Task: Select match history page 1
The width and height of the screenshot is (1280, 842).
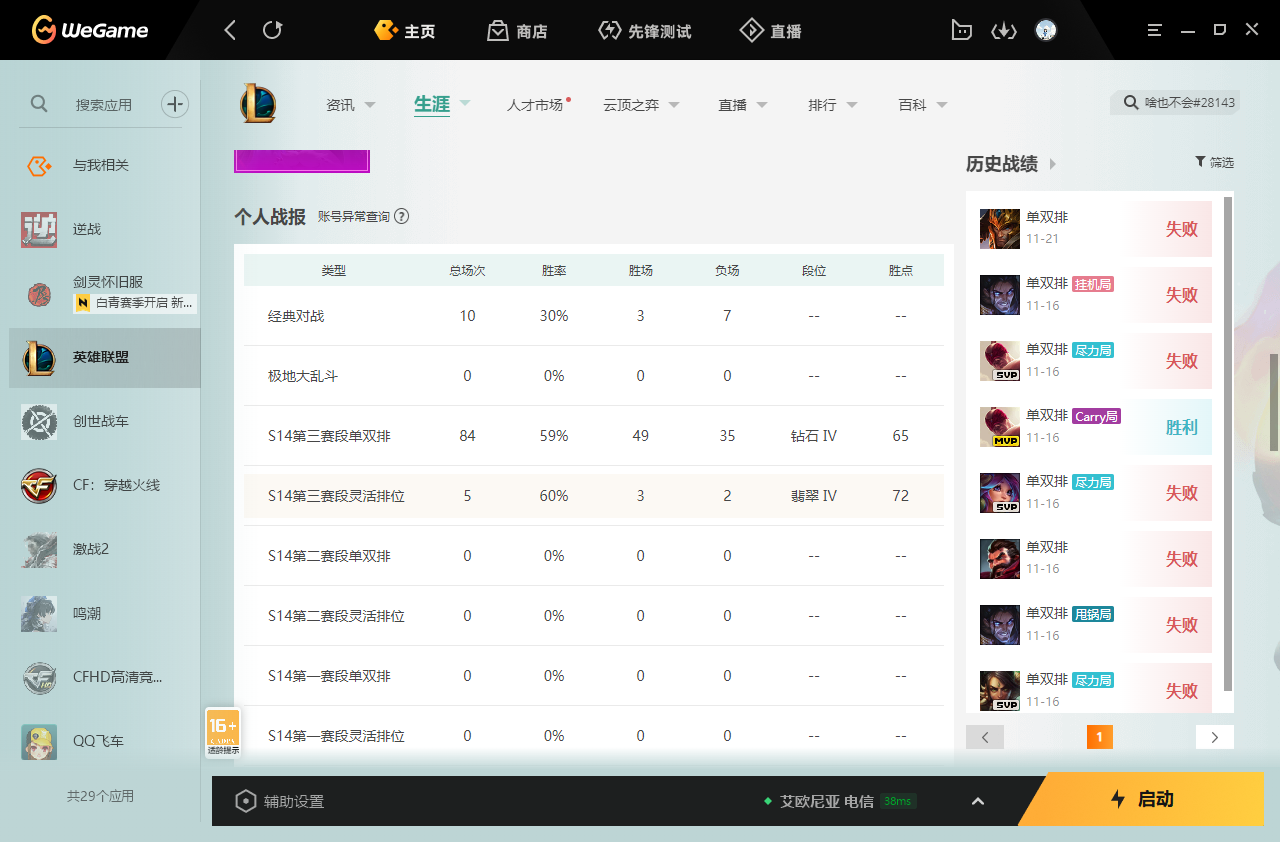Action: click(1099, 737)
